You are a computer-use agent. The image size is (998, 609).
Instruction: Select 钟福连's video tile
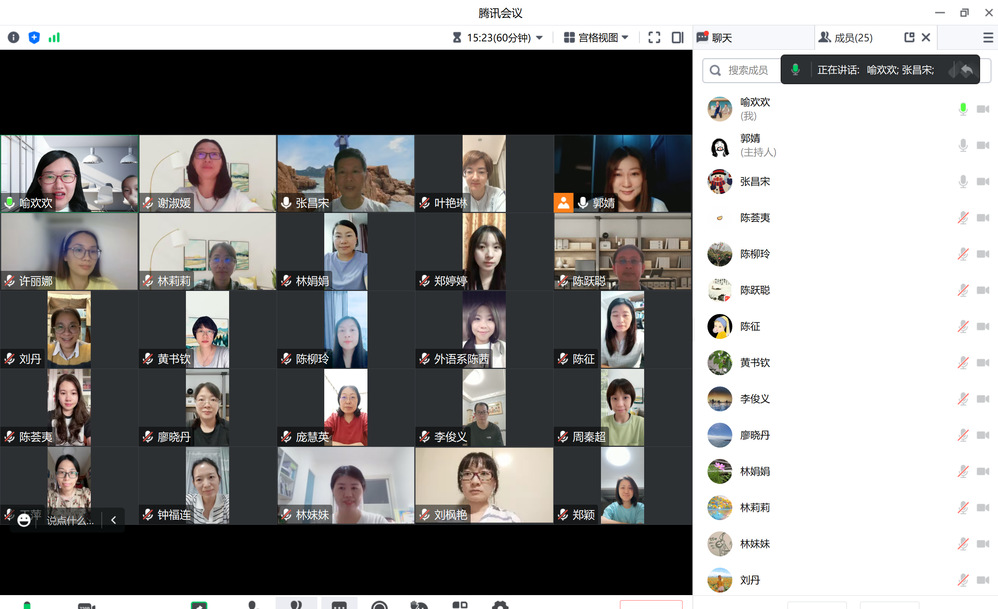pyautogui.click(x=207, y=486)
